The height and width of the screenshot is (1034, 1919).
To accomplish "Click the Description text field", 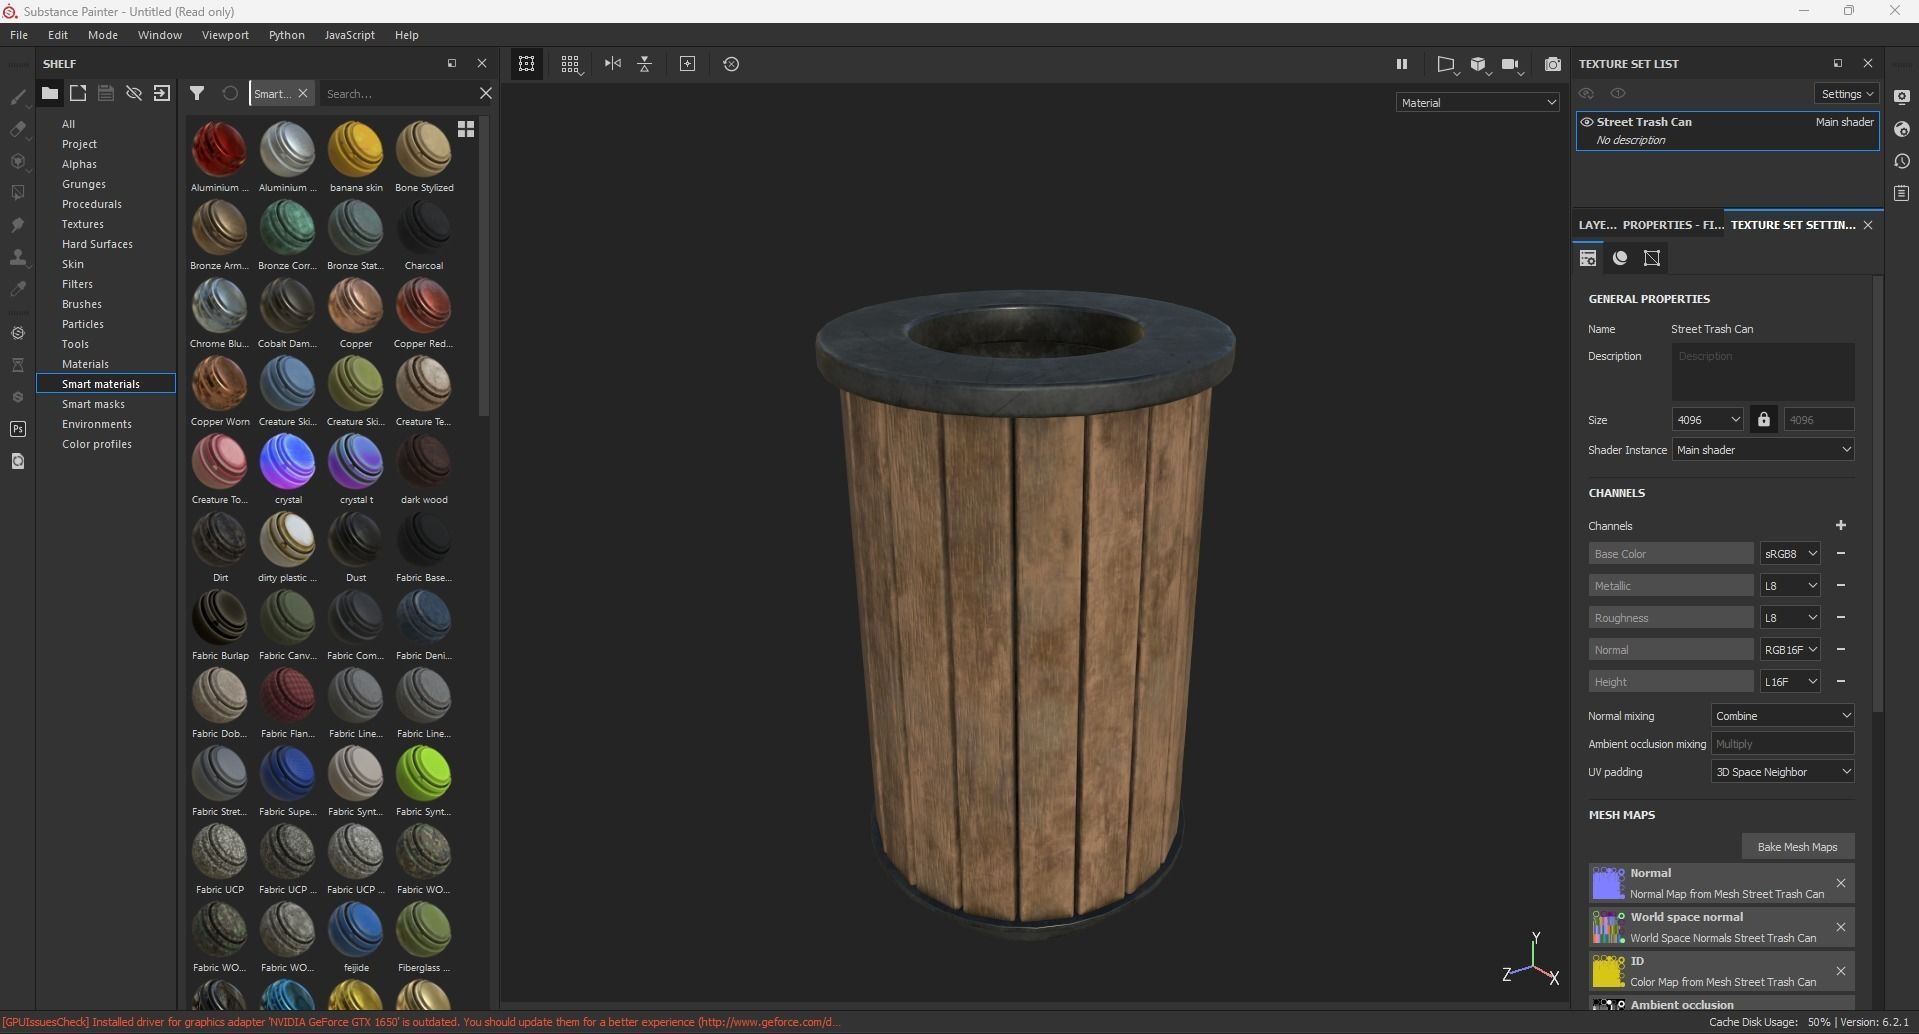I will coord(1763,372).
